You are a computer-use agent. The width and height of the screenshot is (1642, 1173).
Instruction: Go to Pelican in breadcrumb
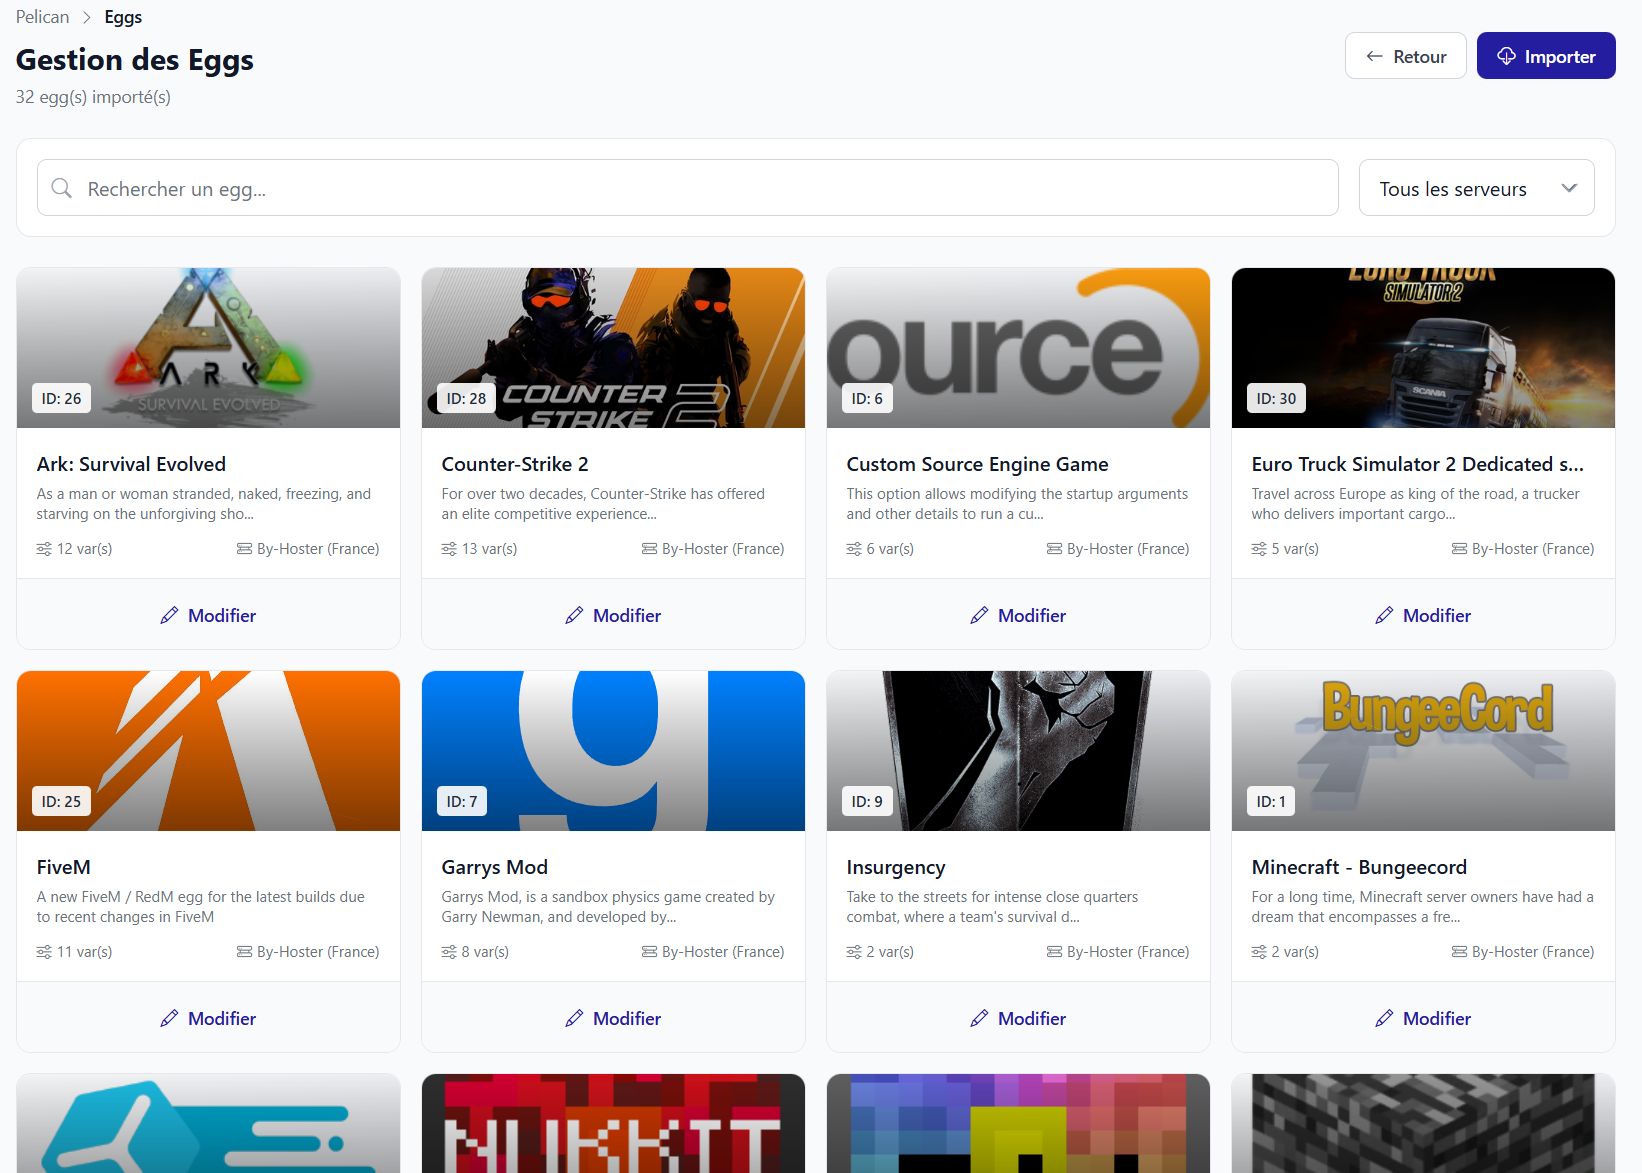43,17
